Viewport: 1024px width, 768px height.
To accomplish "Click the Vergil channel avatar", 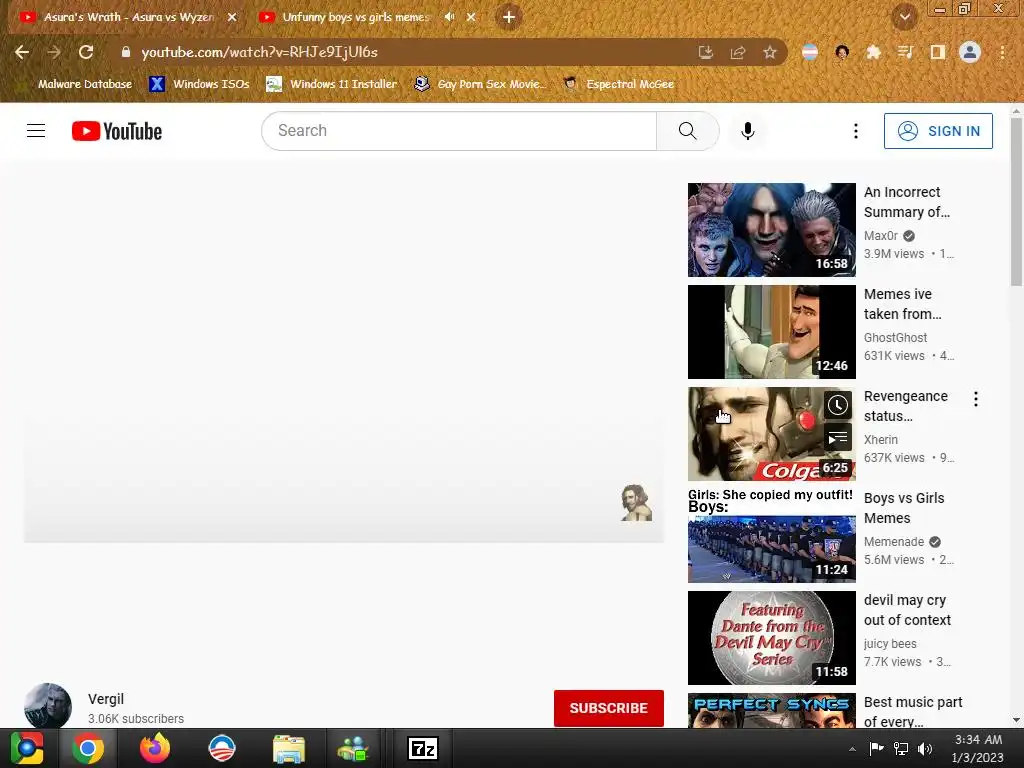I will coord(48,706).
